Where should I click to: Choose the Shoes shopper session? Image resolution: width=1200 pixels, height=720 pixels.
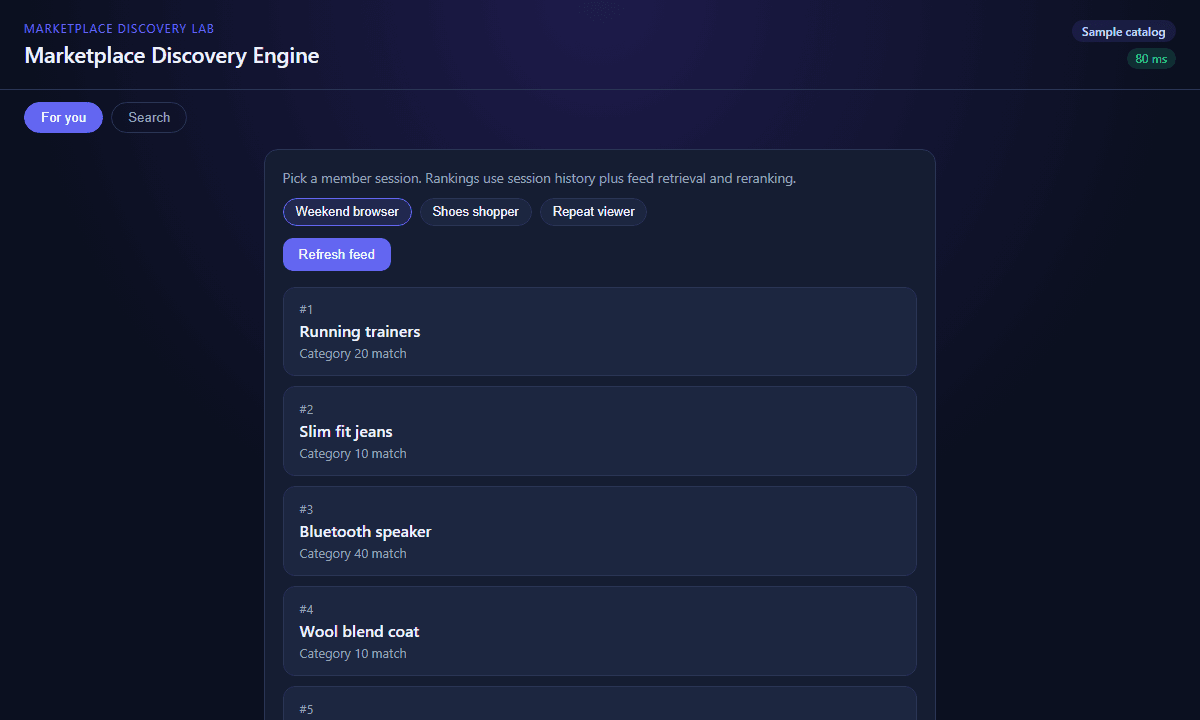[x=476, y=212]
